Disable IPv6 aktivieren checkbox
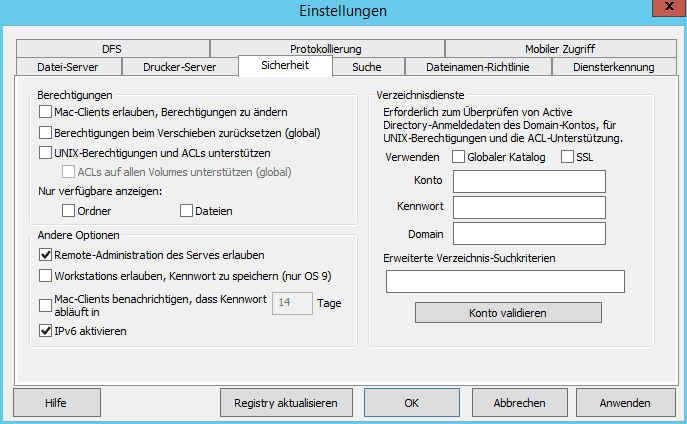The height and width of the screenshot is (424, 687). [x=45, y=331]
